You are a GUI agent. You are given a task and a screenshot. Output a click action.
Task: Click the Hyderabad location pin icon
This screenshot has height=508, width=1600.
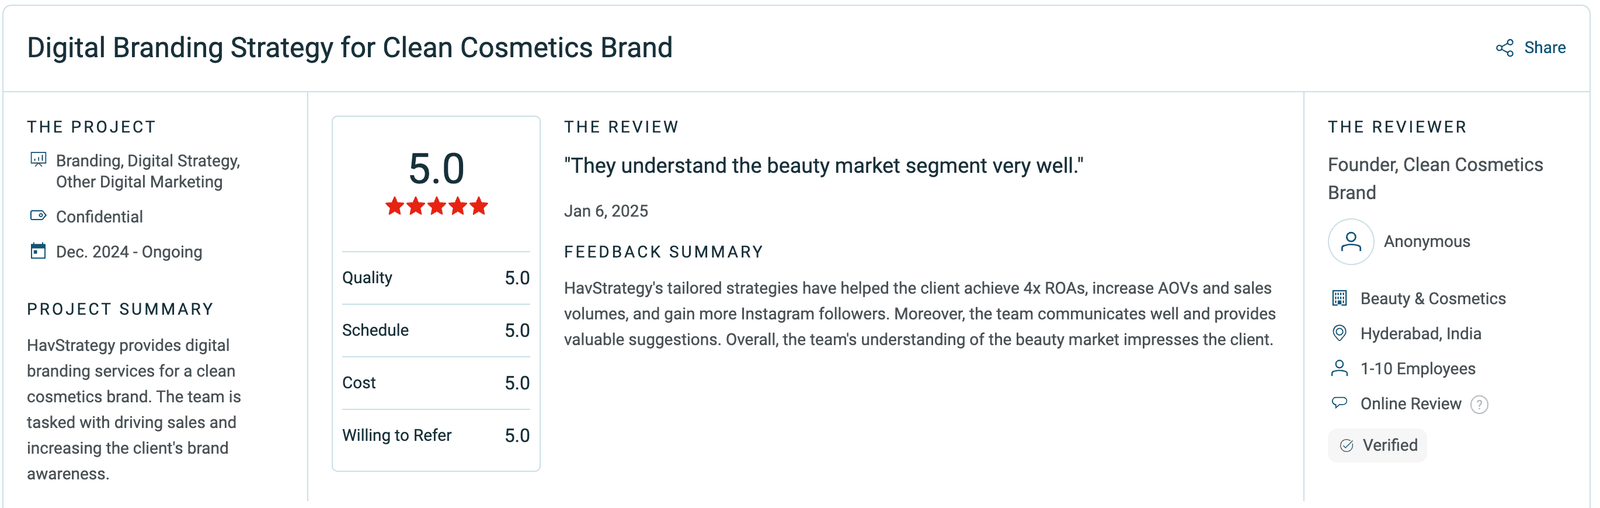click(x=1339, y=333)
